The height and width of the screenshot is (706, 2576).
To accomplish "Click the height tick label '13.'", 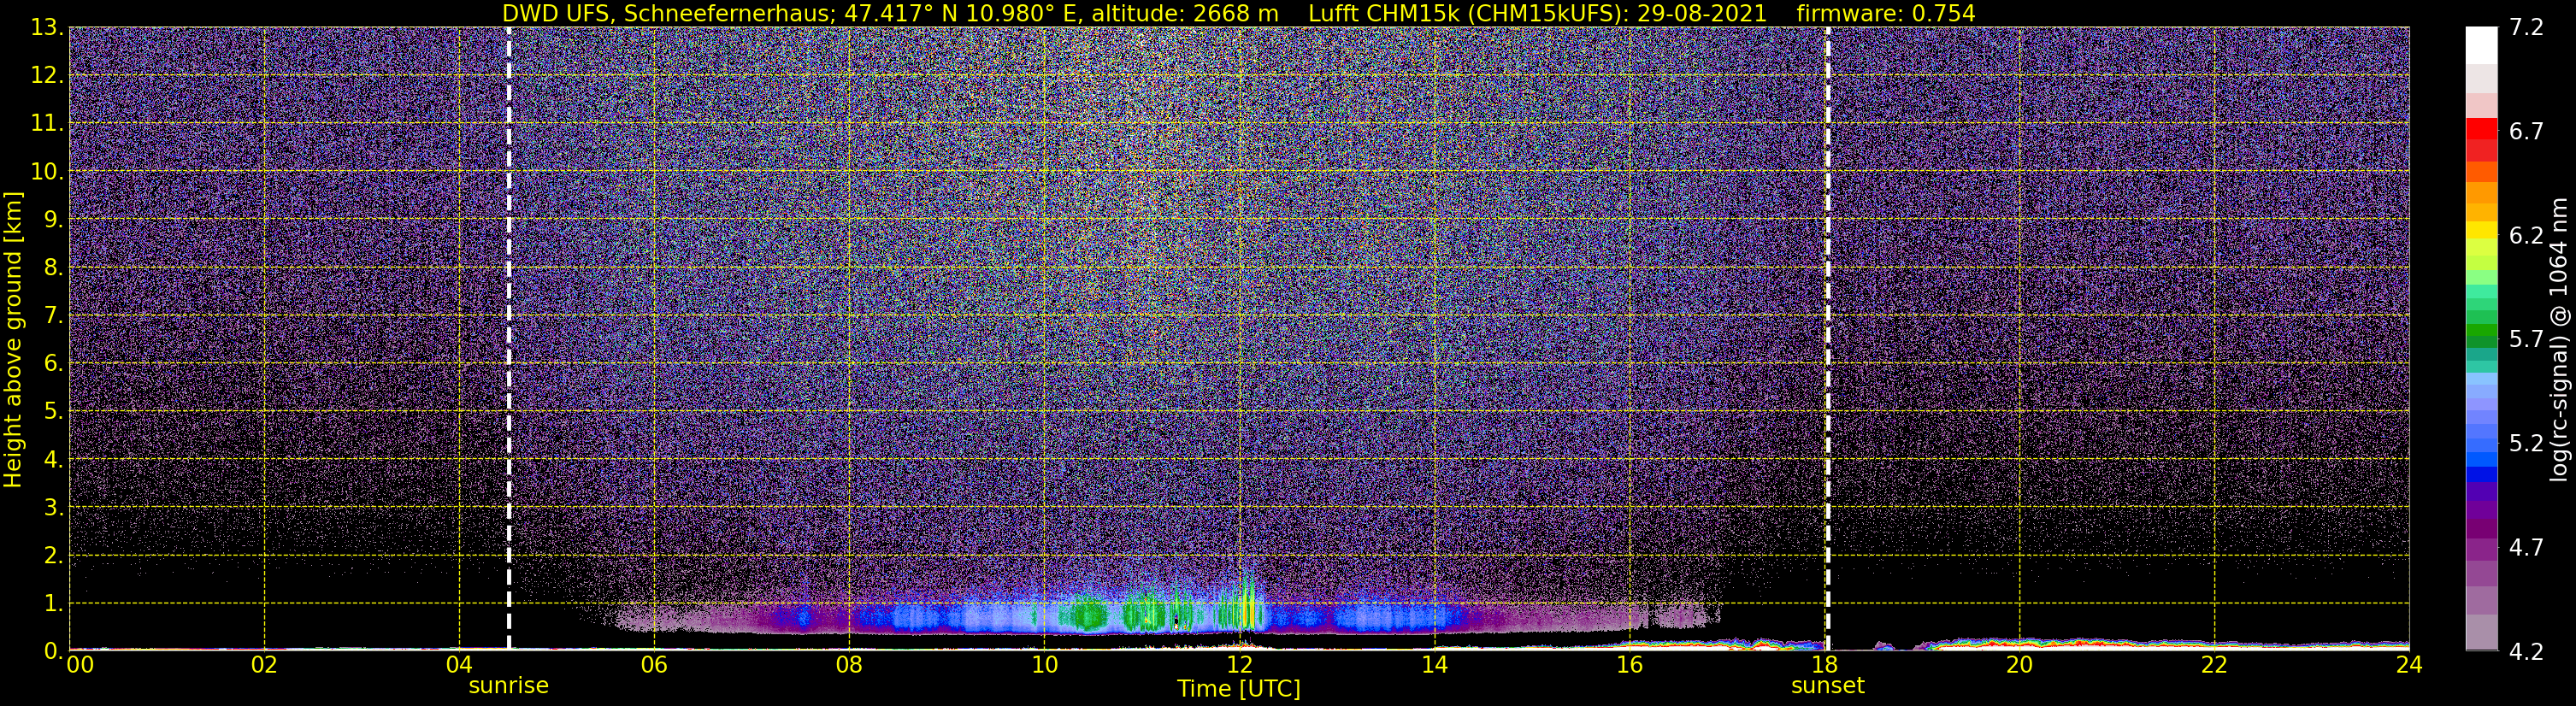I will click(47, 28).
